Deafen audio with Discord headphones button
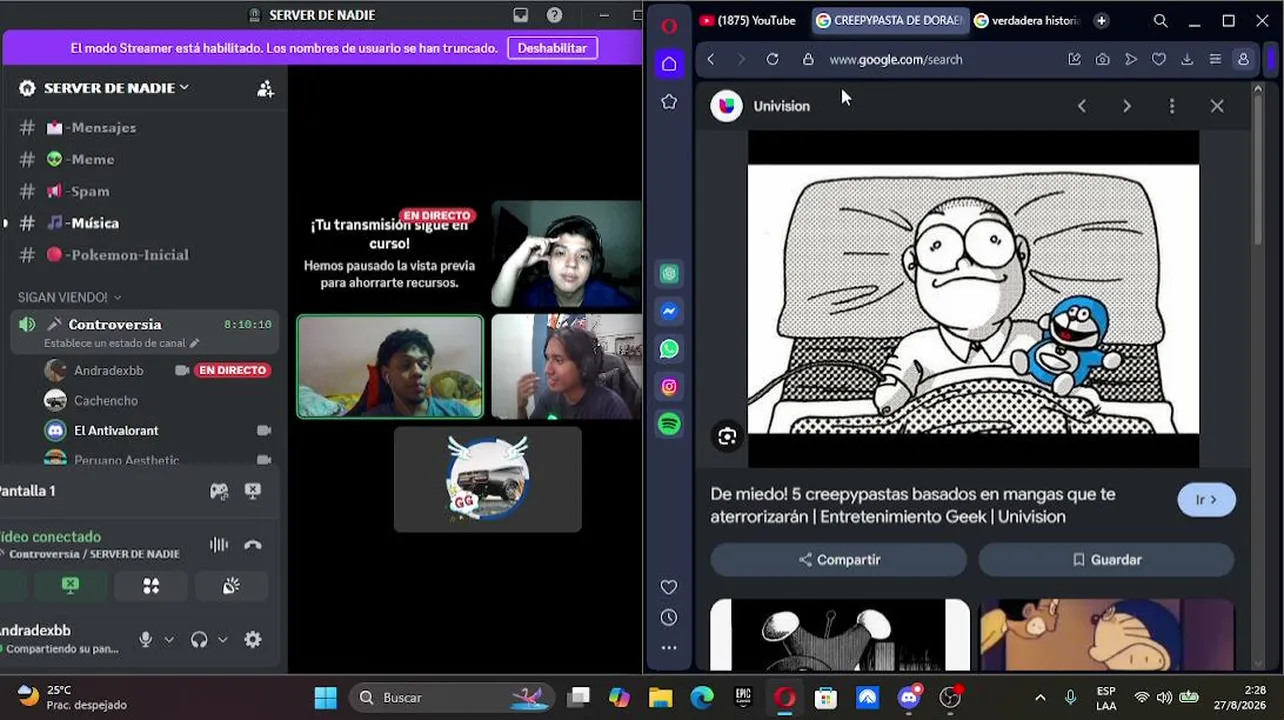The width and height of the screenshot is (1284, 720). pos(199,639)
